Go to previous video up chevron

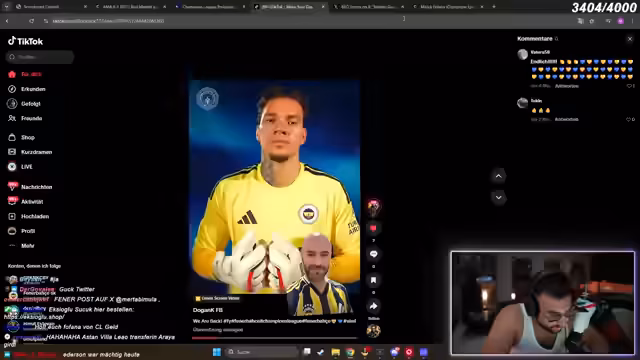tap(498, 176)
